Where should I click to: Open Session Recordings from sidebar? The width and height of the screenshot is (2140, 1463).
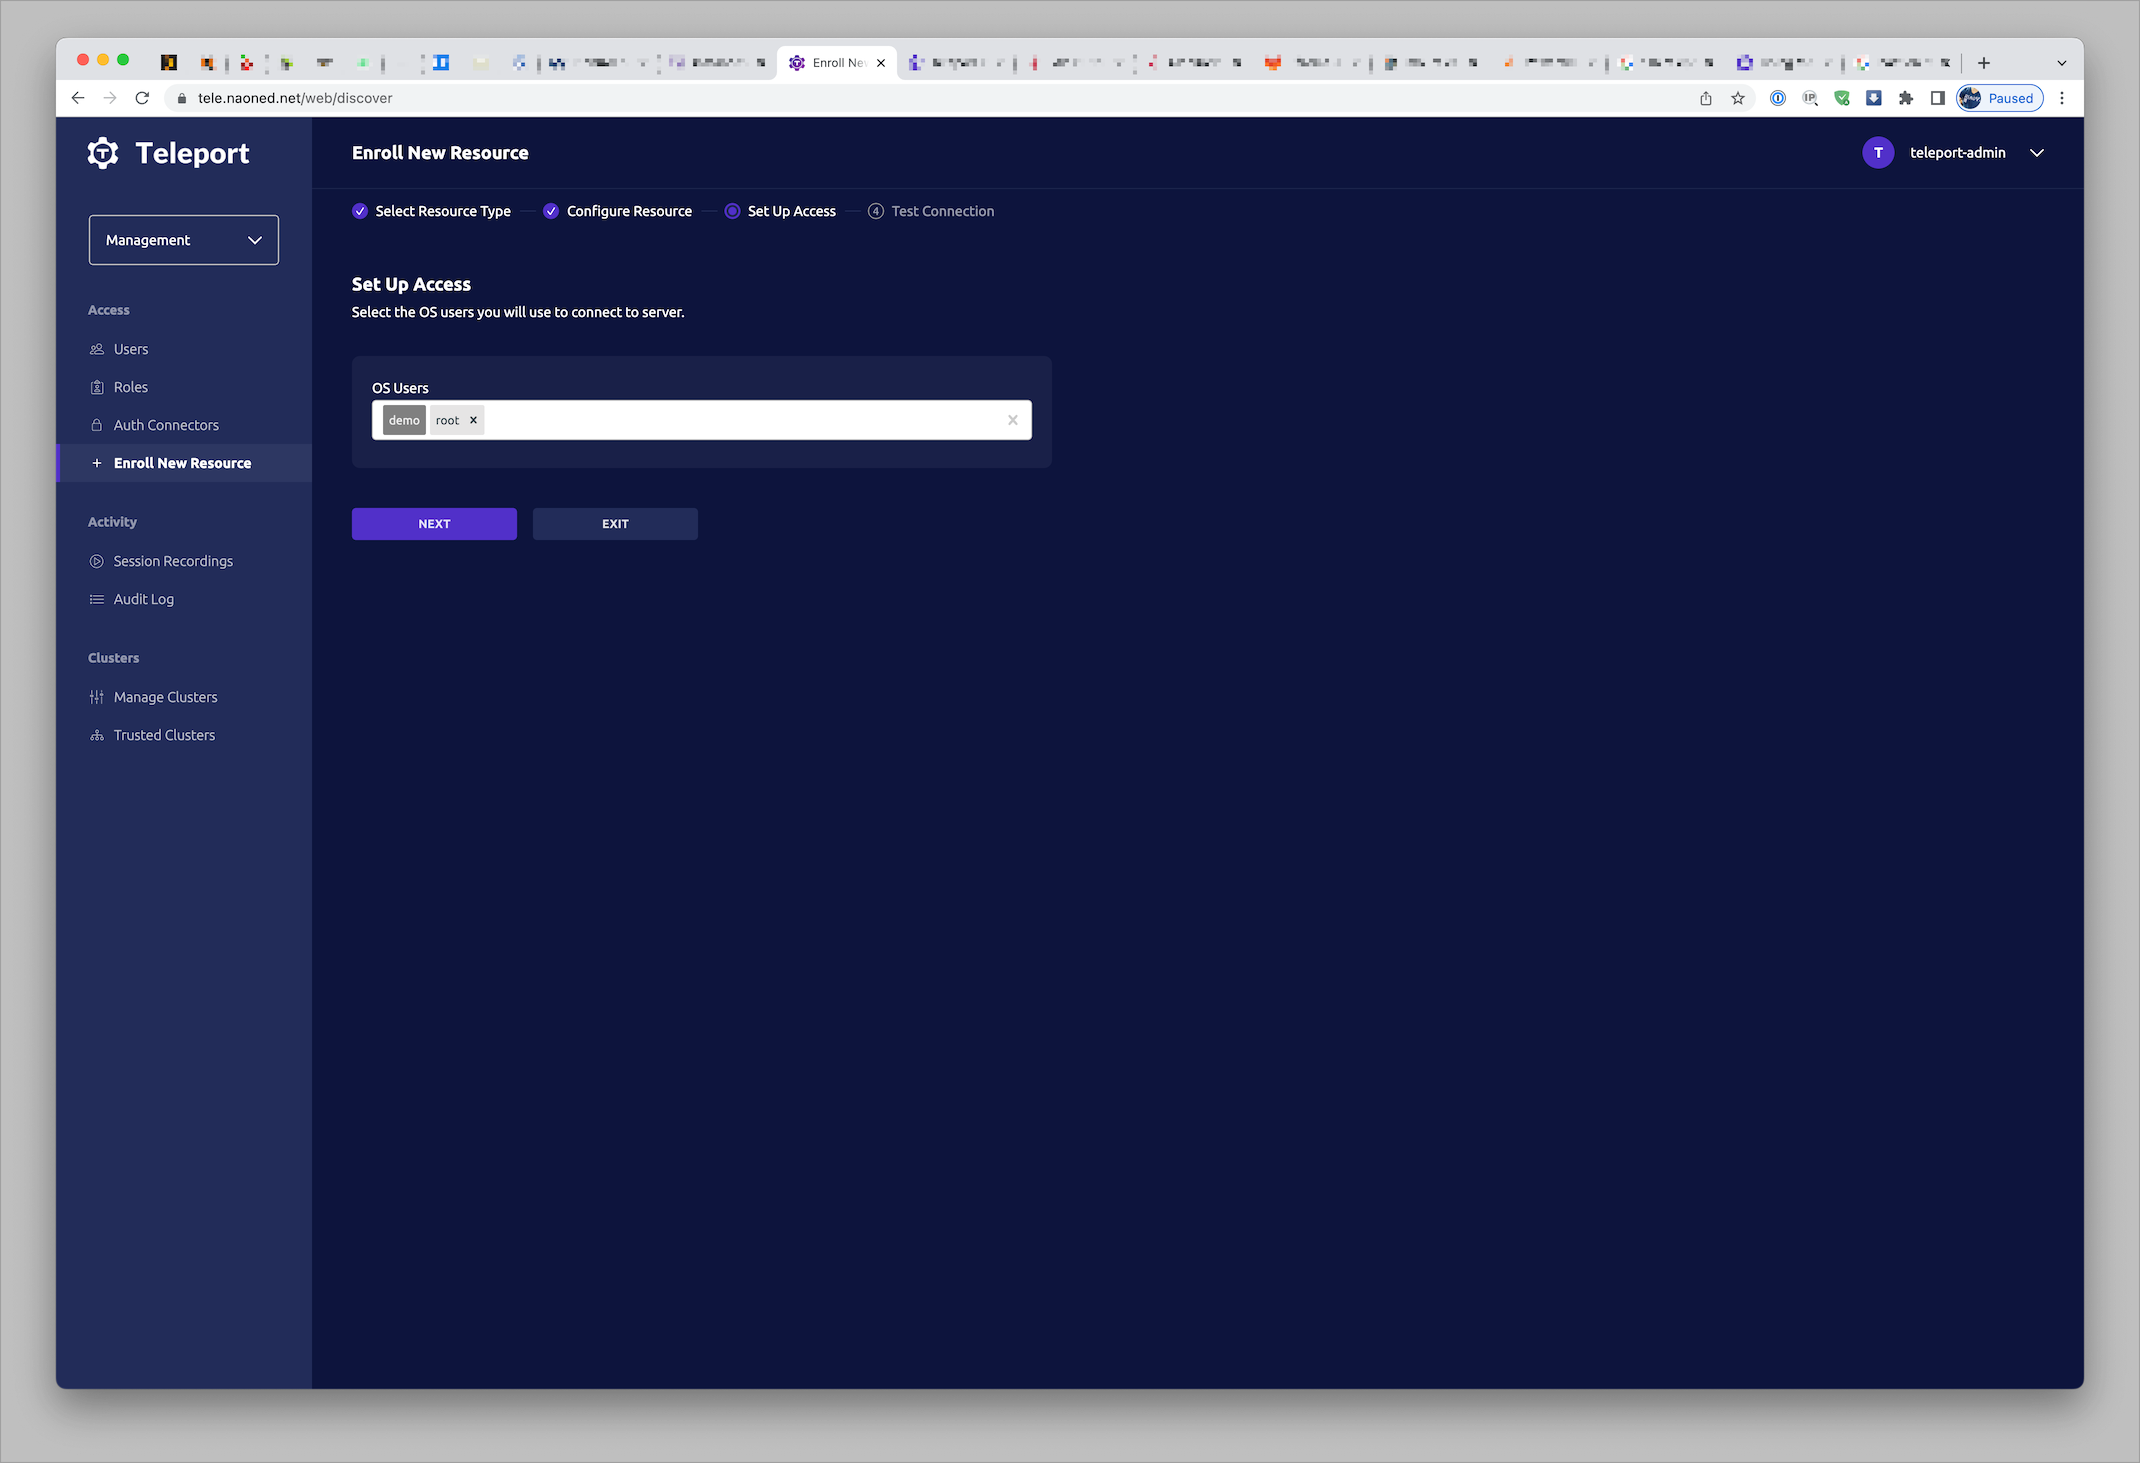coord(172,561)
